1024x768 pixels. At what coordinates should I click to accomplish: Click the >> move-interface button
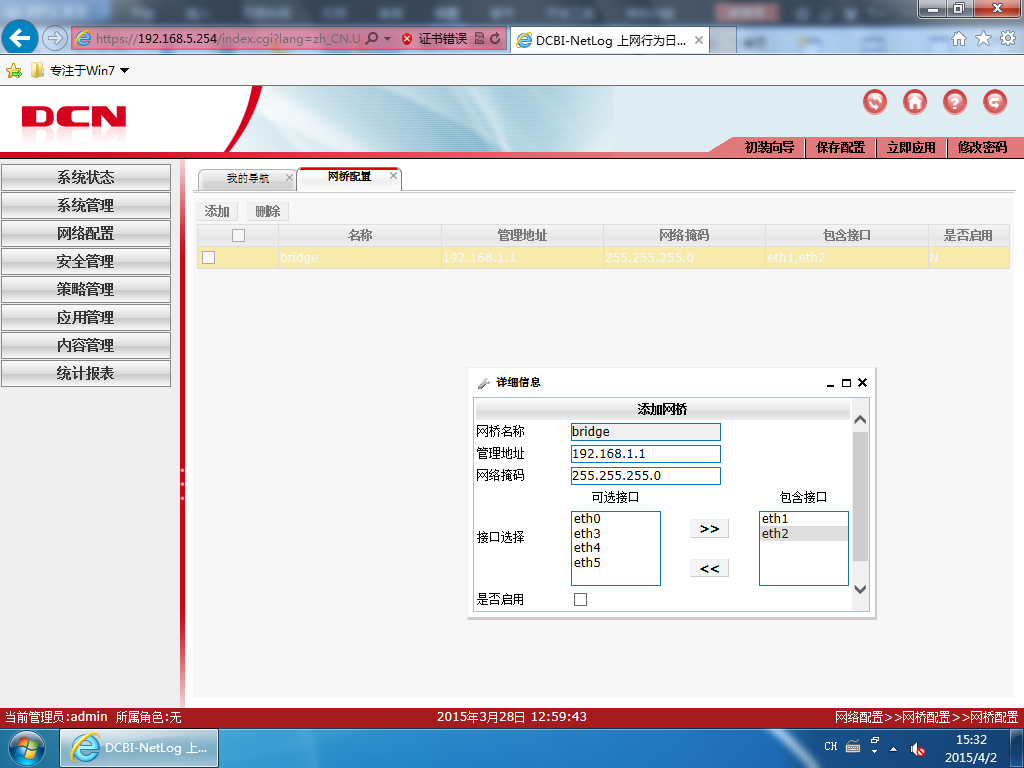709,528
